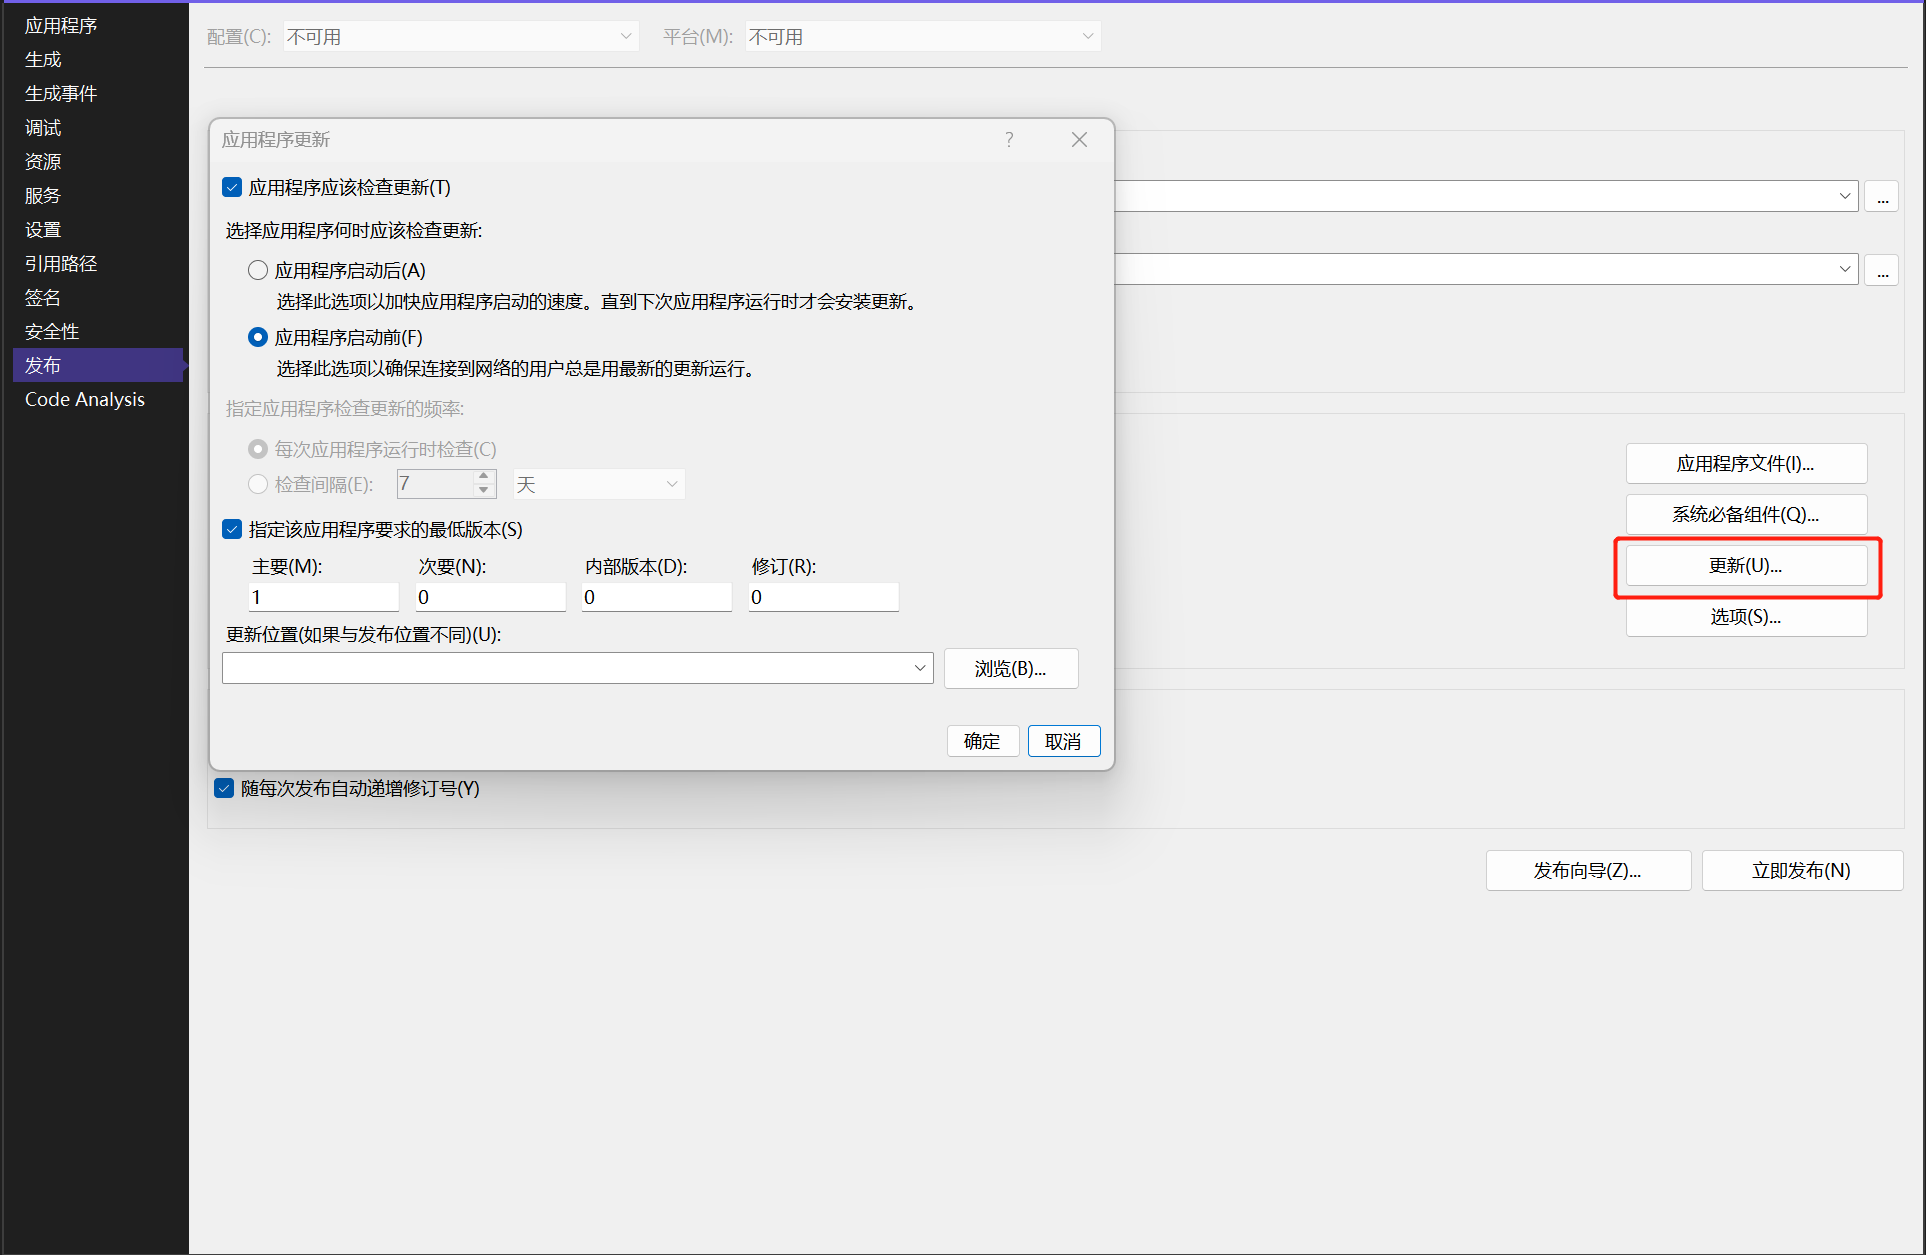This screenshot has height=1255, width=1926.
Task: Open the 调试 page in sidebar
Action: click(x=43, y=128)
